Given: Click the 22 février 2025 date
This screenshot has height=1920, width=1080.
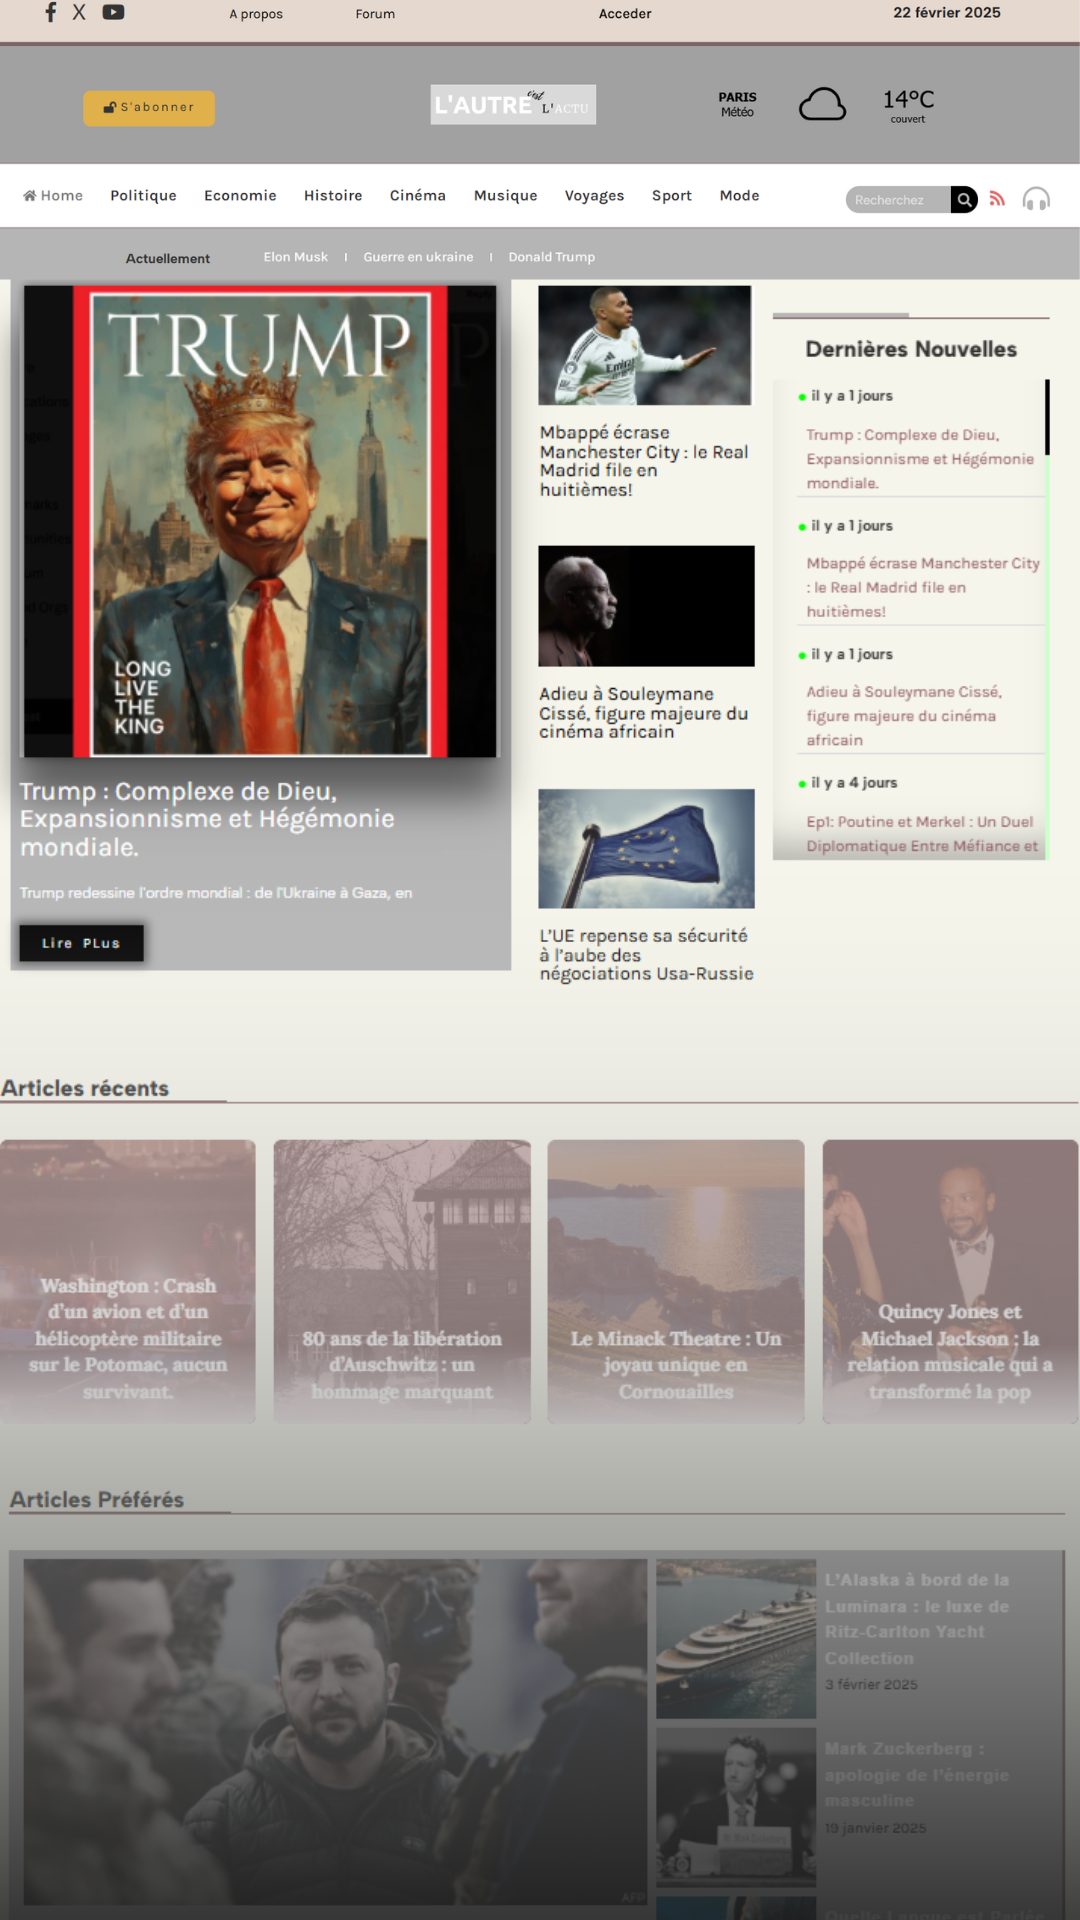Looking at the screenshot, I should click(x=947, y=13).
